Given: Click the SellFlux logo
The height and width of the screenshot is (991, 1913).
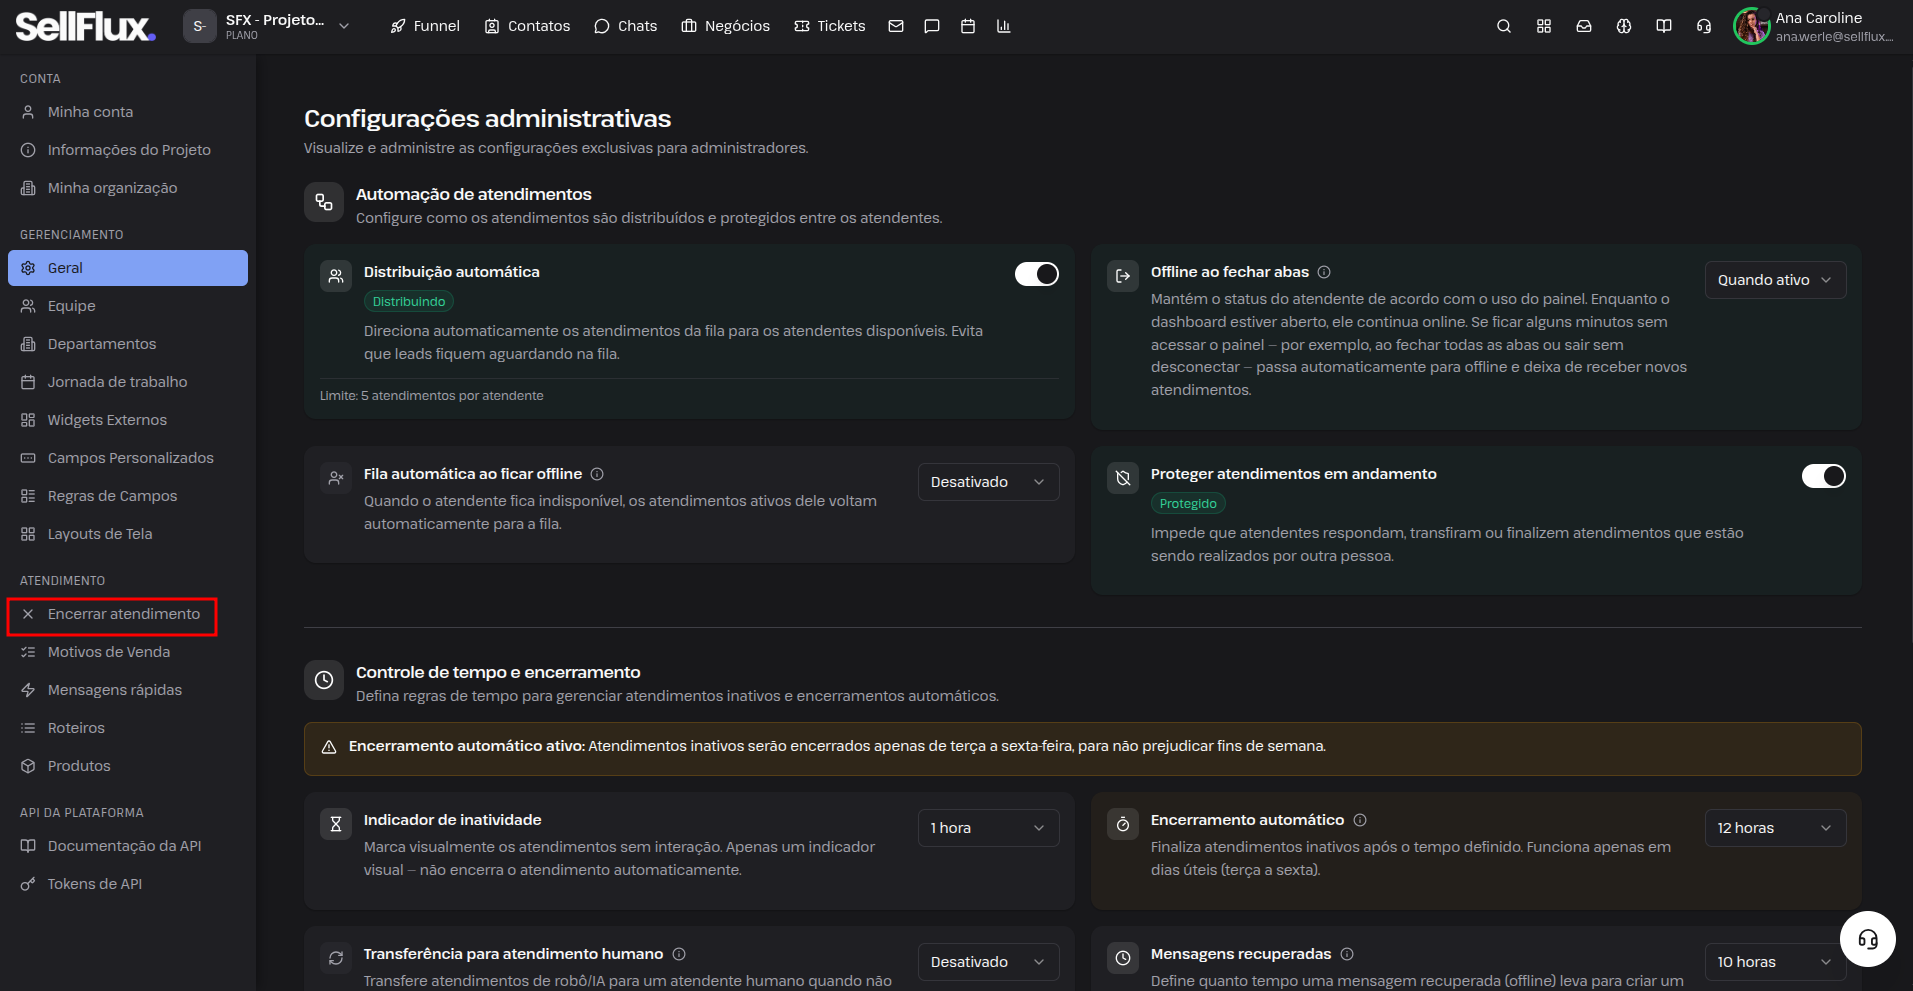Looking at the screenshot, I should [x=85, y=26].
